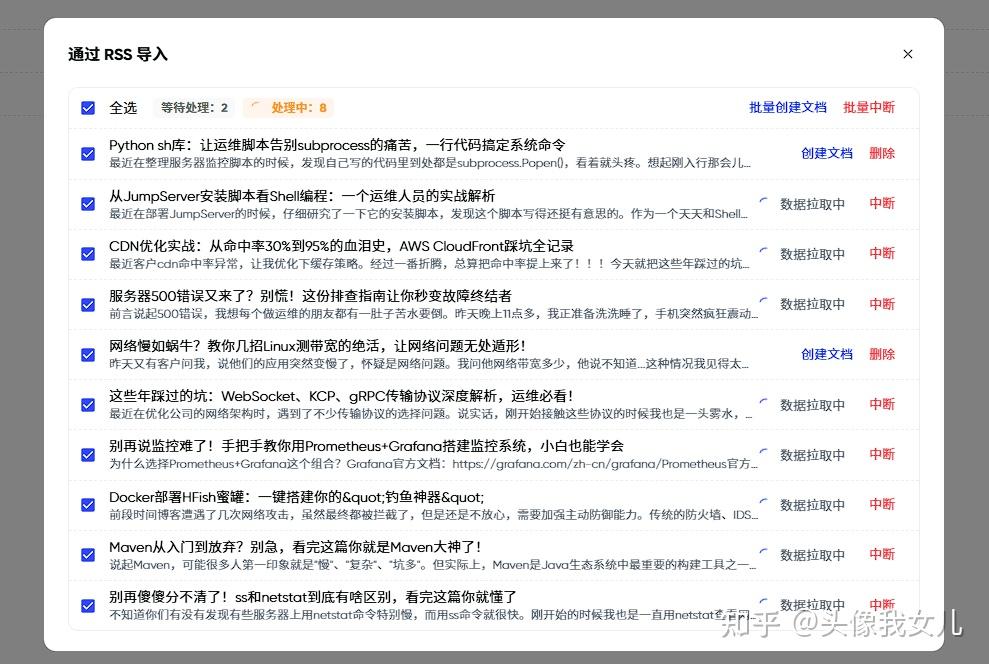
Task: Uncheck the CDN优化实战 article checkbox
Action: [88, 254]
